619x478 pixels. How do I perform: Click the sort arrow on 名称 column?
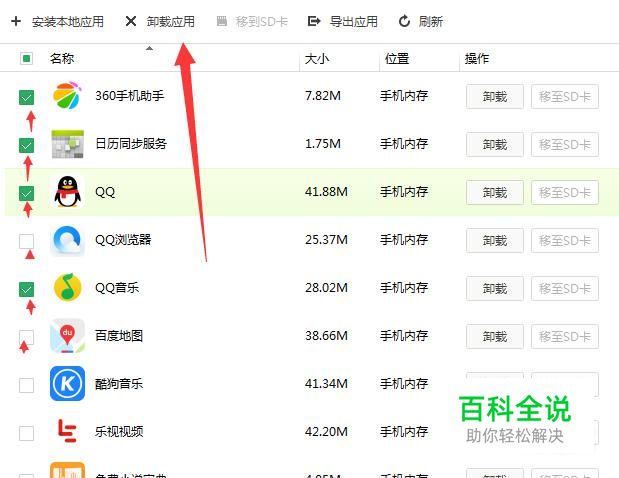149,49
